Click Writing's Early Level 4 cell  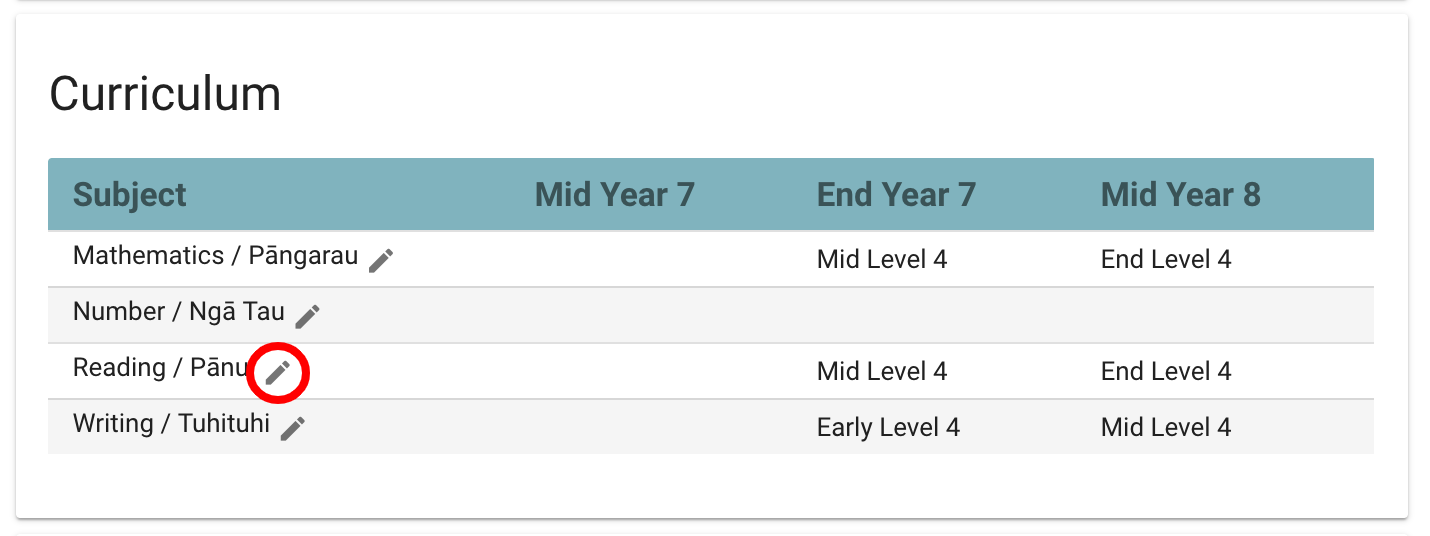(x=887, y=428)
